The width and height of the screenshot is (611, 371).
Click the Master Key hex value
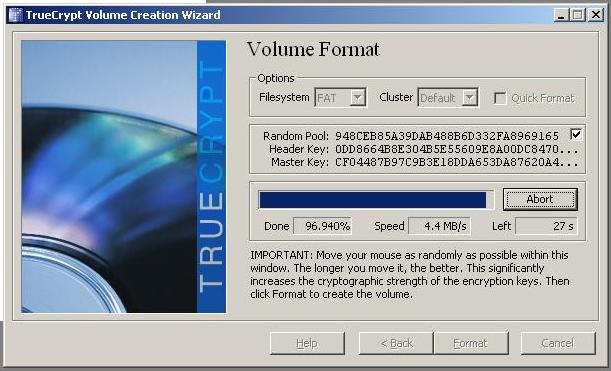pyautogui.click(x=457, y=162)
